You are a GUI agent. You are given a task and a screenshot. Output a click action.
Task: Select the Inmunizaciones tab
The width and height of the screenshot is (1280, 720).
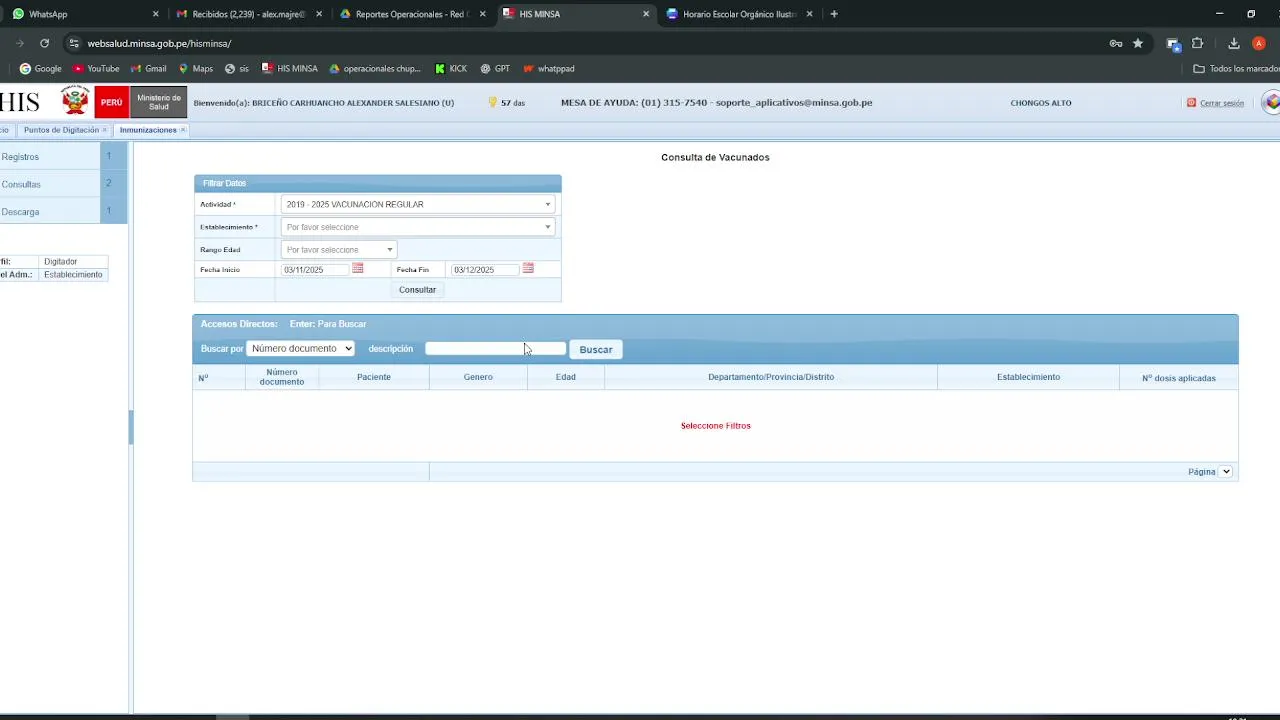(x=147, y=130)
